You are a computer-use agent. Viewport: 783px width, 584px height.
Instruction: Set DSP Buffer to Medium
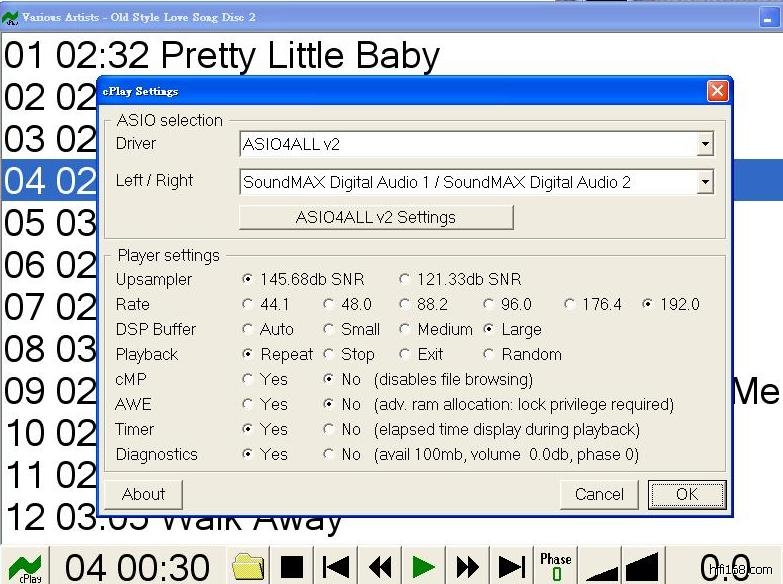(405, 329)
